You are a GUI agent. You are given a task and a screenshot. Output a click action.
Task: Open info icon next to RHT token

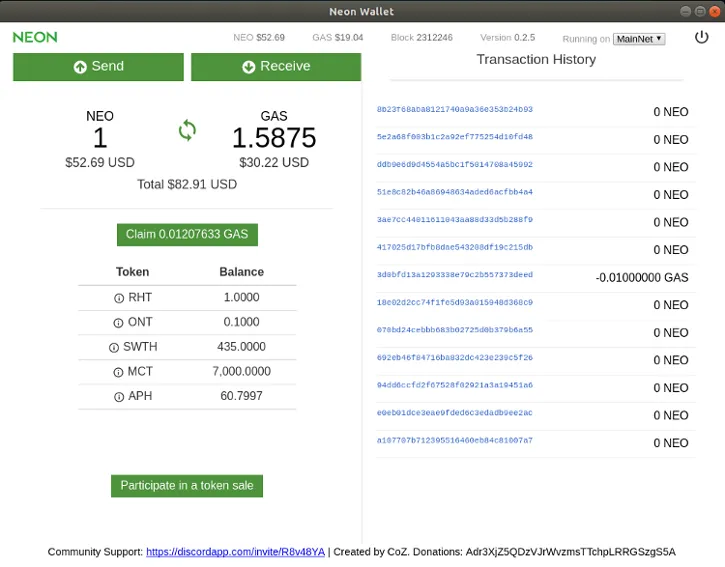click(119, 298)
